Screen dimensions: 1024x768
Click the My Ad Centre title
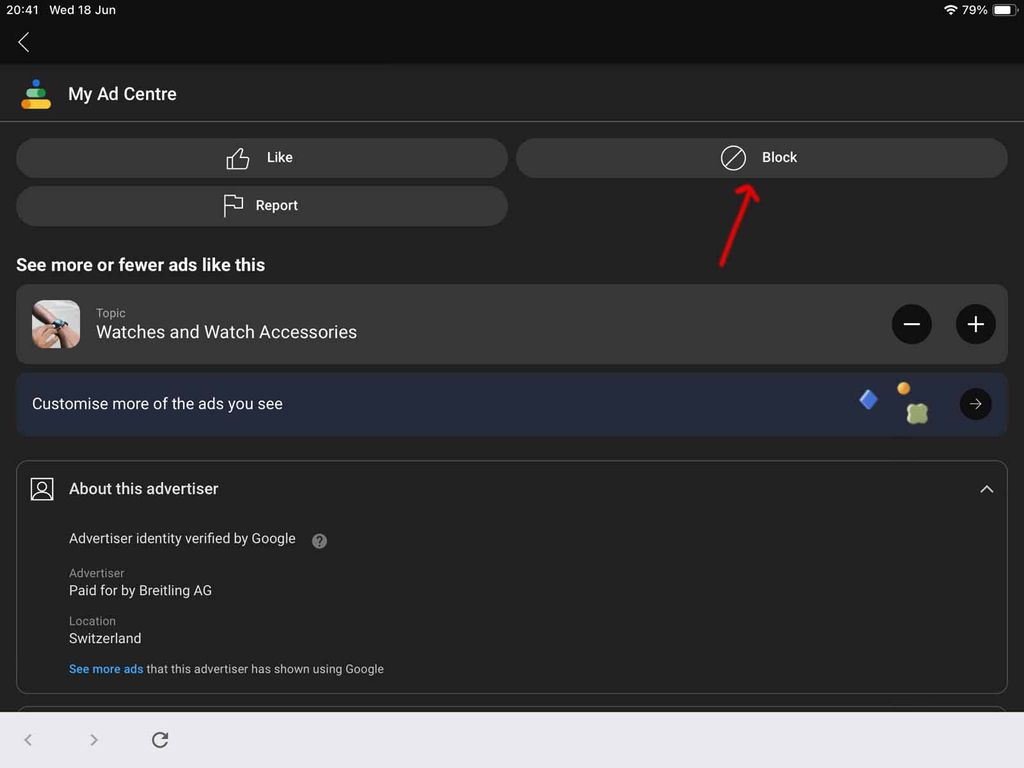tap(122, 94)
